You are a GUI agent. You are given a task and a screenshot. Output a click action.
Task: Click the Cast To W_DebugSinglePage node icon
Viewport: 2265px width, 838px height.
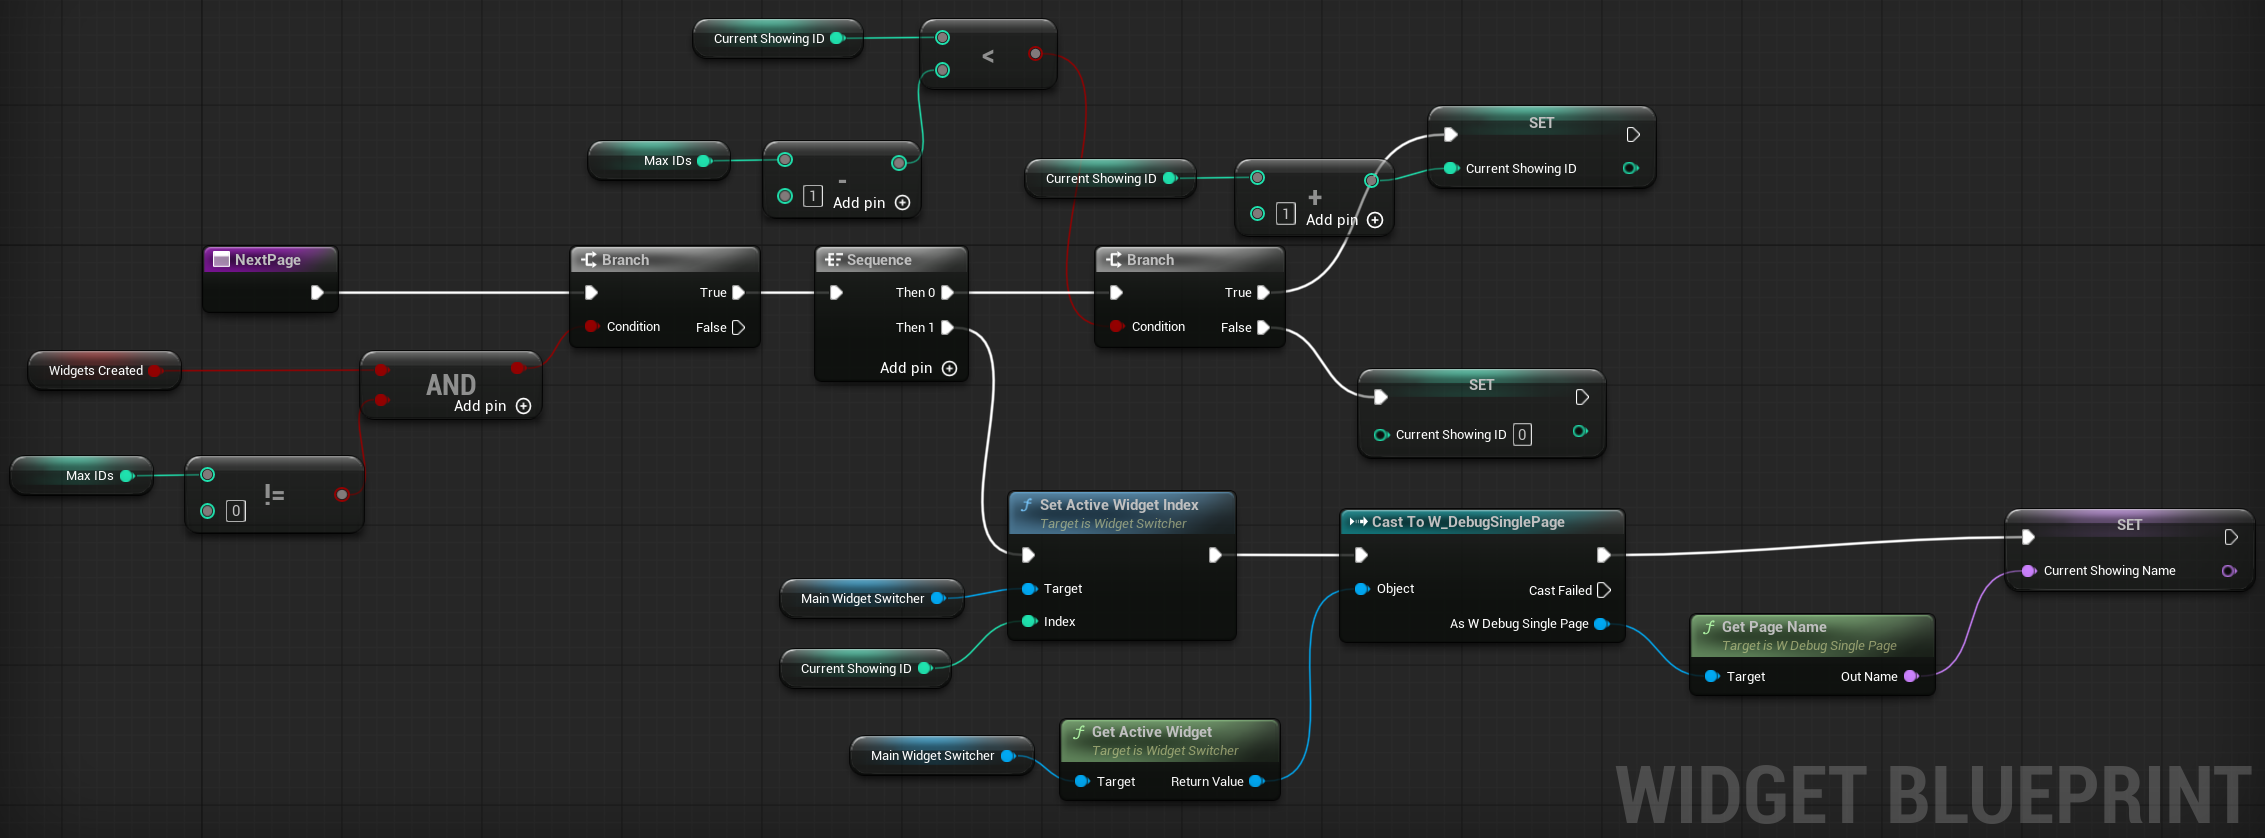(x=1357, y=522)
